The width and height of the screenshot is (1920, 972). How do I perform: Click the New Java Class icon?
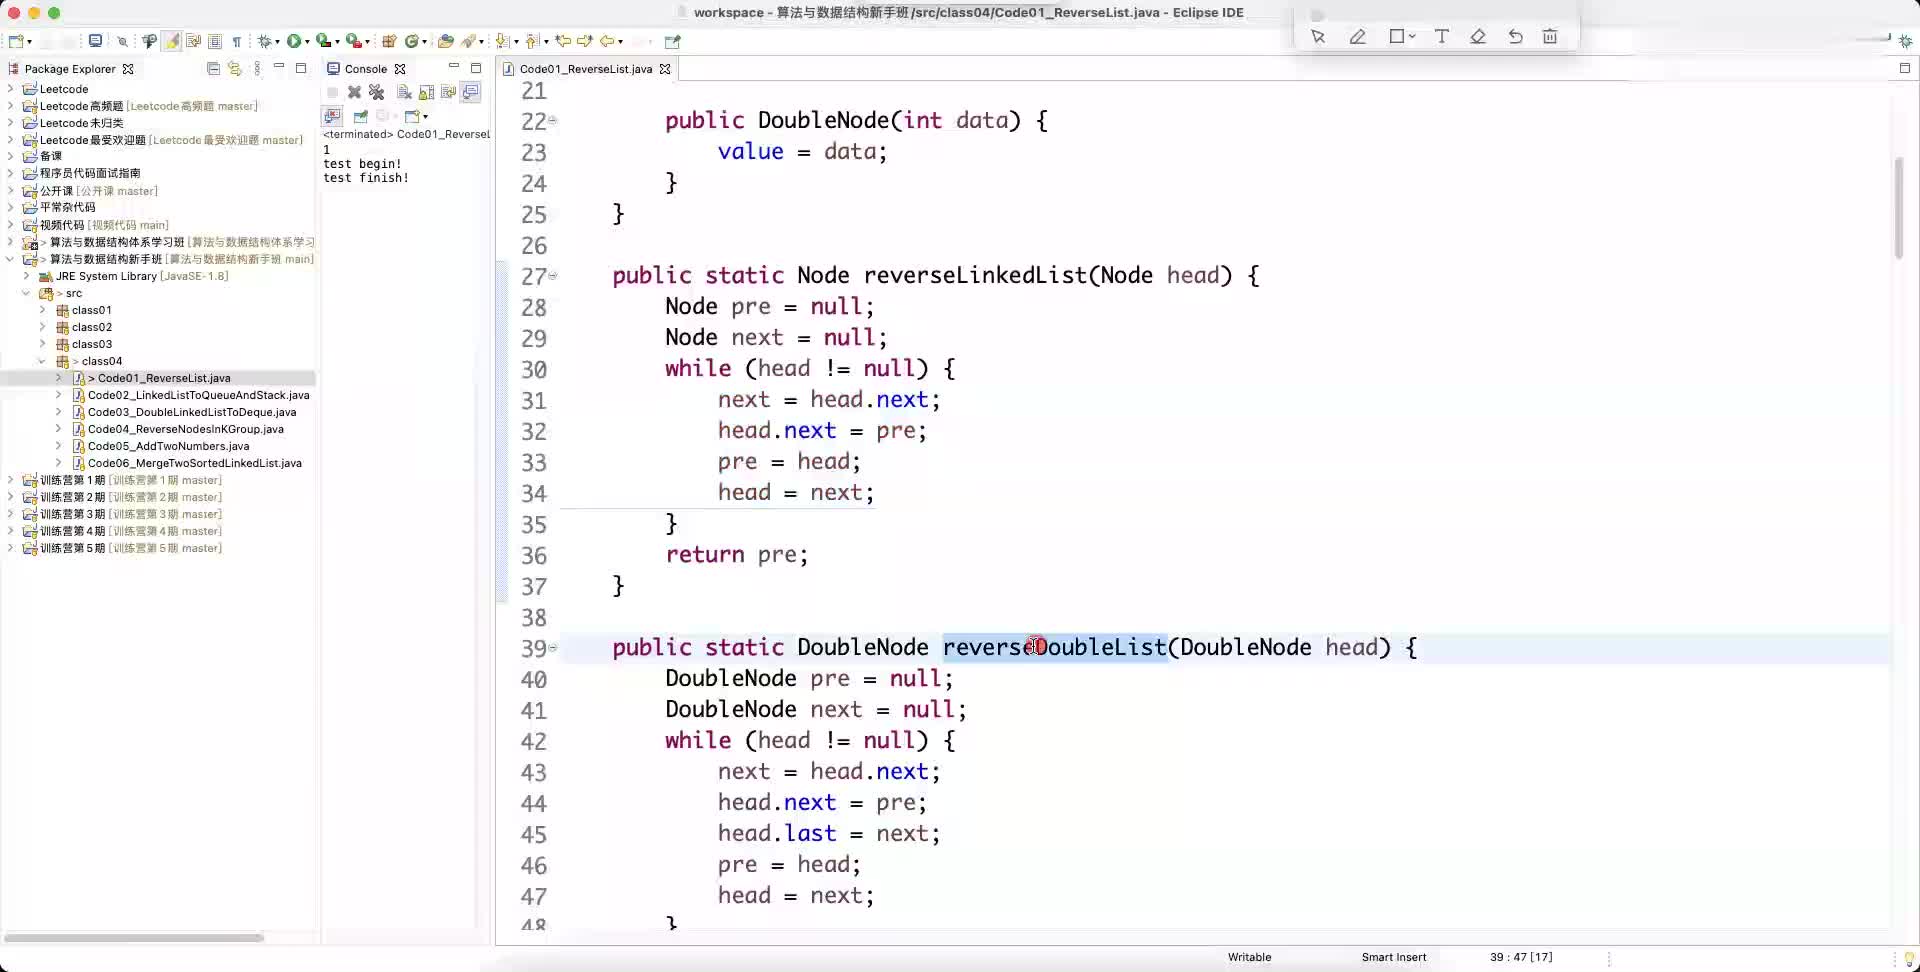coord(411,41)
